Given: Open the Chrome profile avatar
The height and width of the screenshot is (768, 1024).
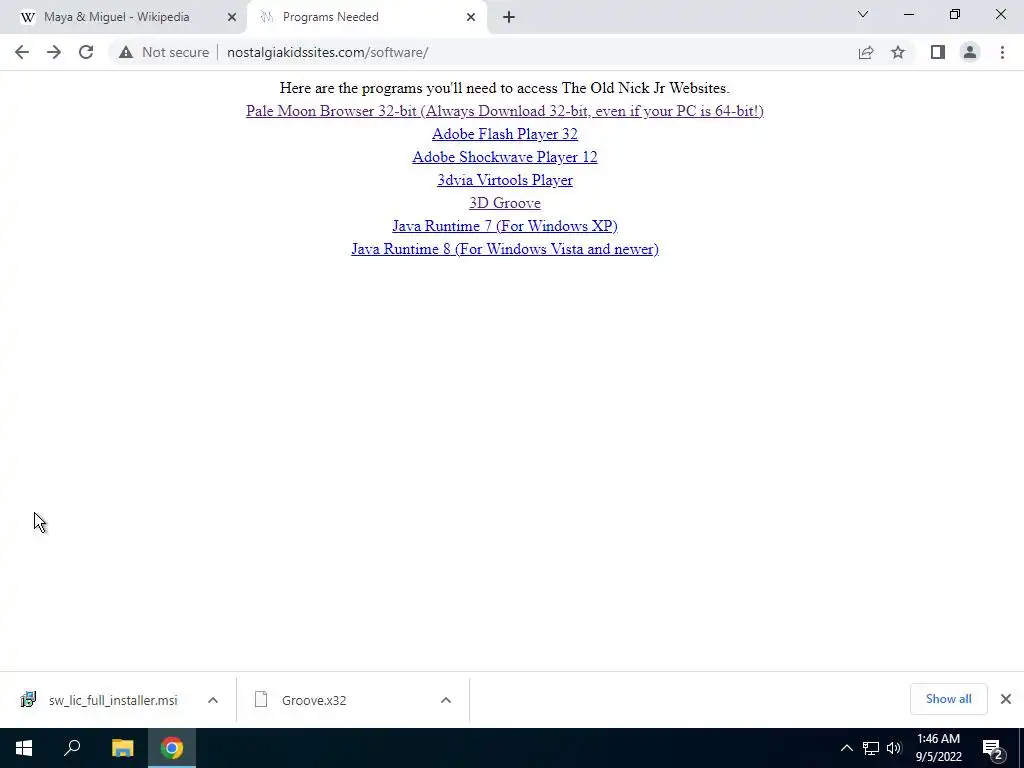Looking at the screenshot, I should [970, 52].
